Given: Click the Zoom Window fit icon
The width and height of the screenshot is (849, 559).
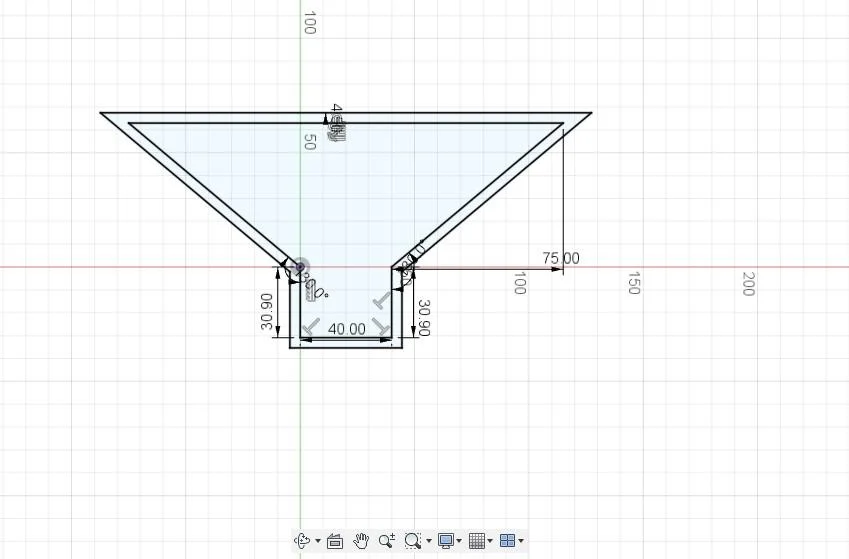Looking at the screenshot, I should coord(413,541).
